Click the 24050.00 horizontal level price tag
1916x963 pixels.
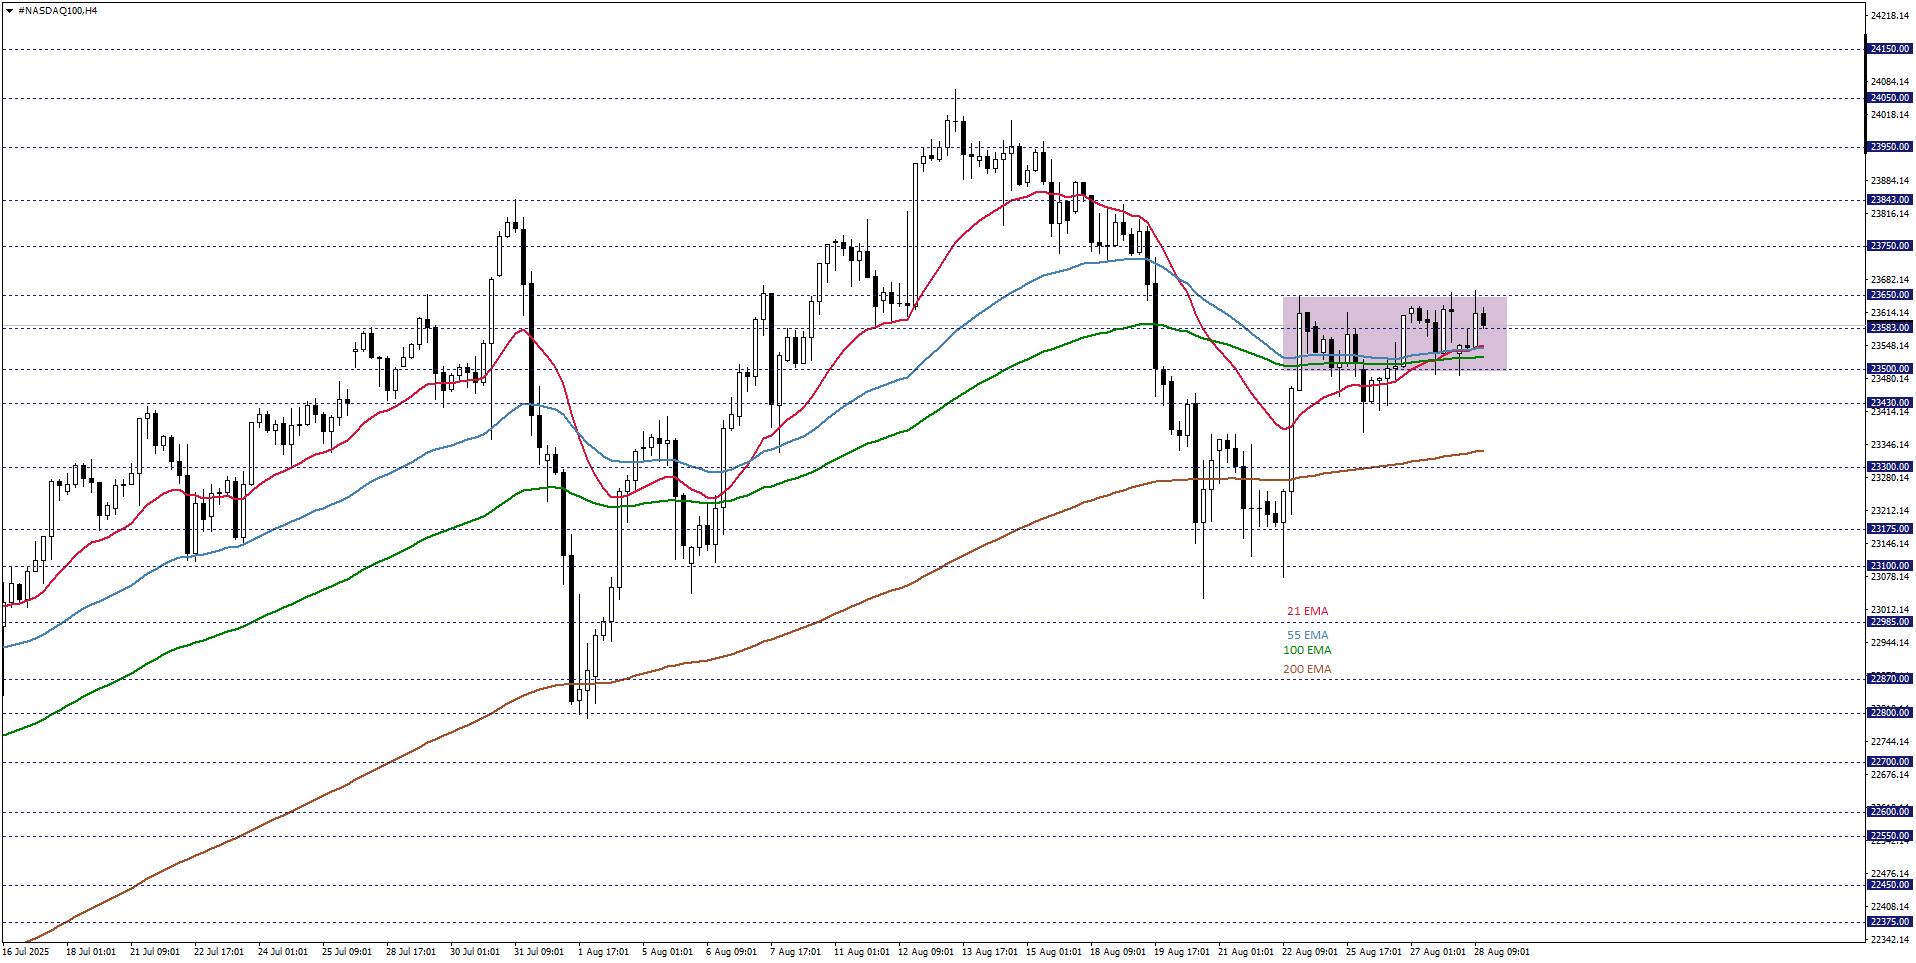click(x=1889, y=98)
